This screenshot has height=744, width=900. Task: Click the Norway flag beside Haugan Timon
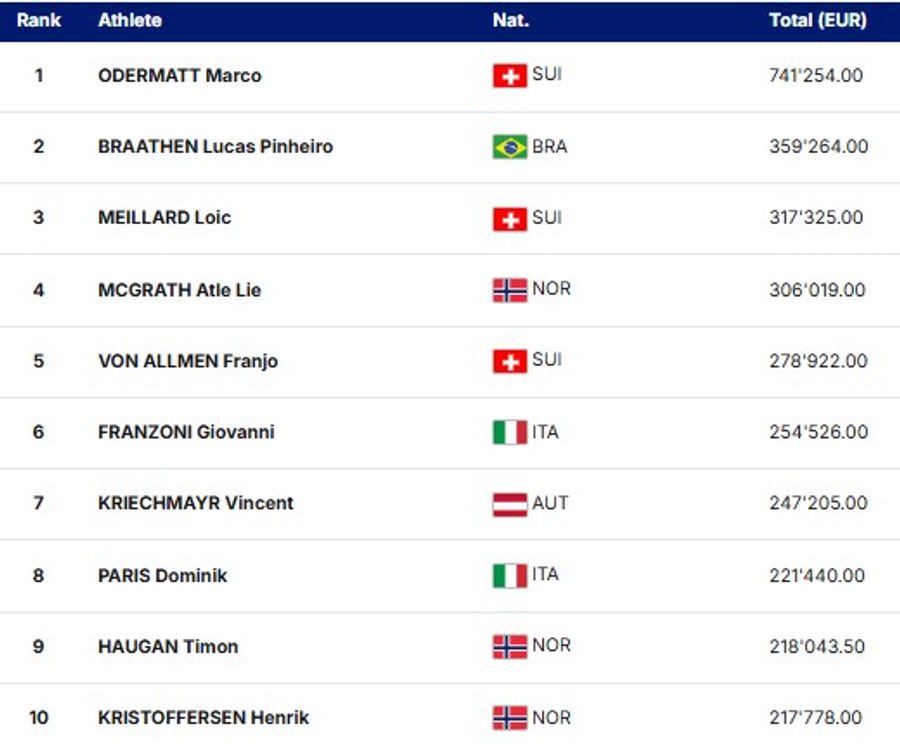pos(509,647)
